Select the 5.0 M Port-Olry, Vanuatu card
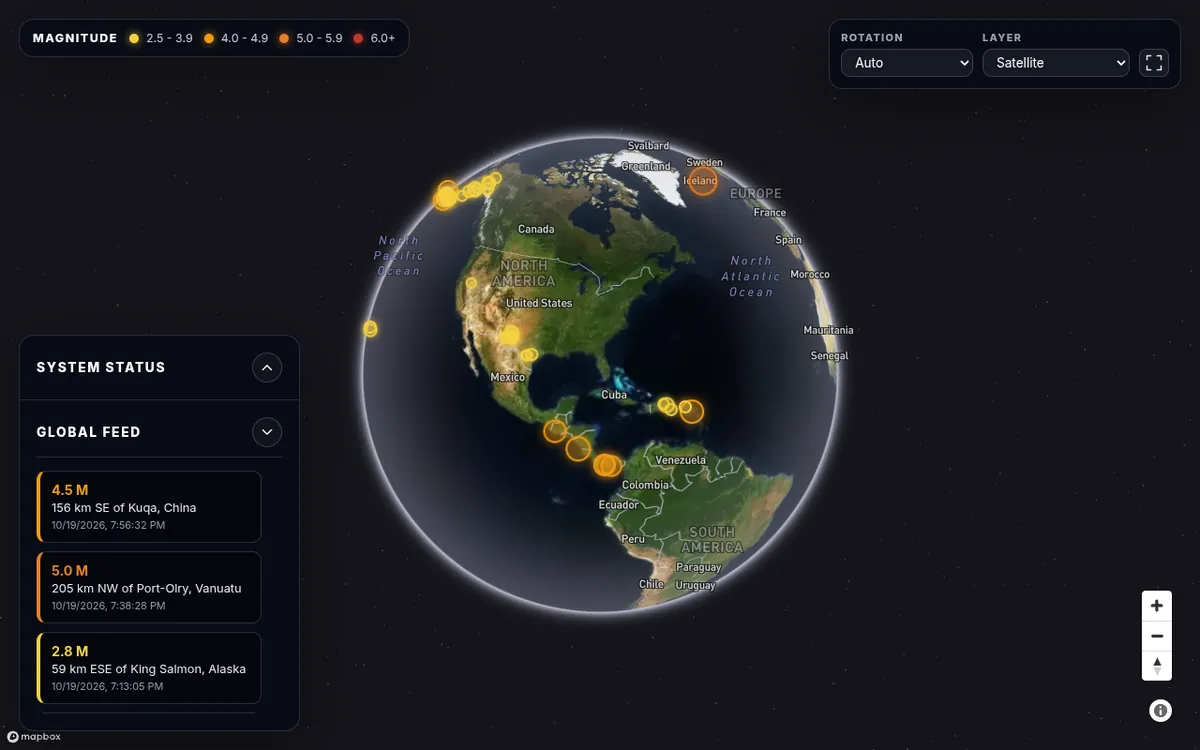1200x750 pixels. [149, 587]
